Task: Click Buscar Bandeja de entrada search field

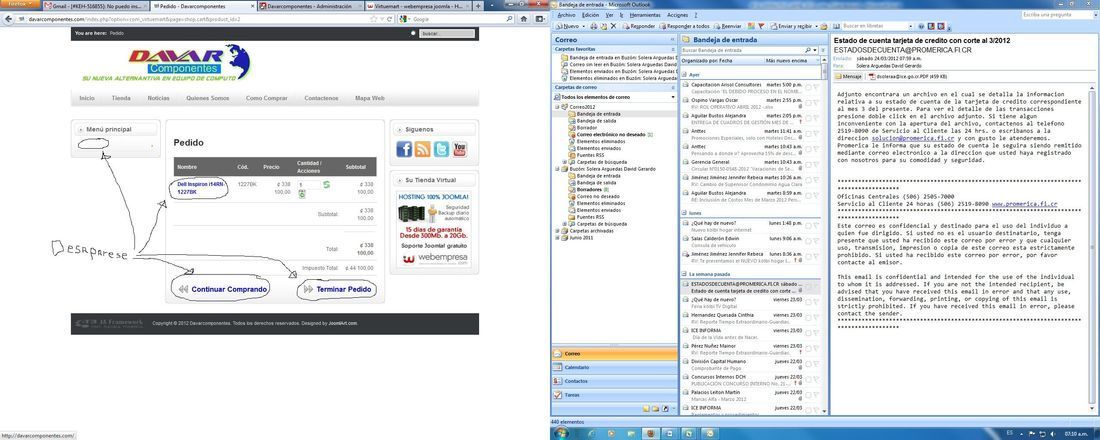Action: coord(742,51)
